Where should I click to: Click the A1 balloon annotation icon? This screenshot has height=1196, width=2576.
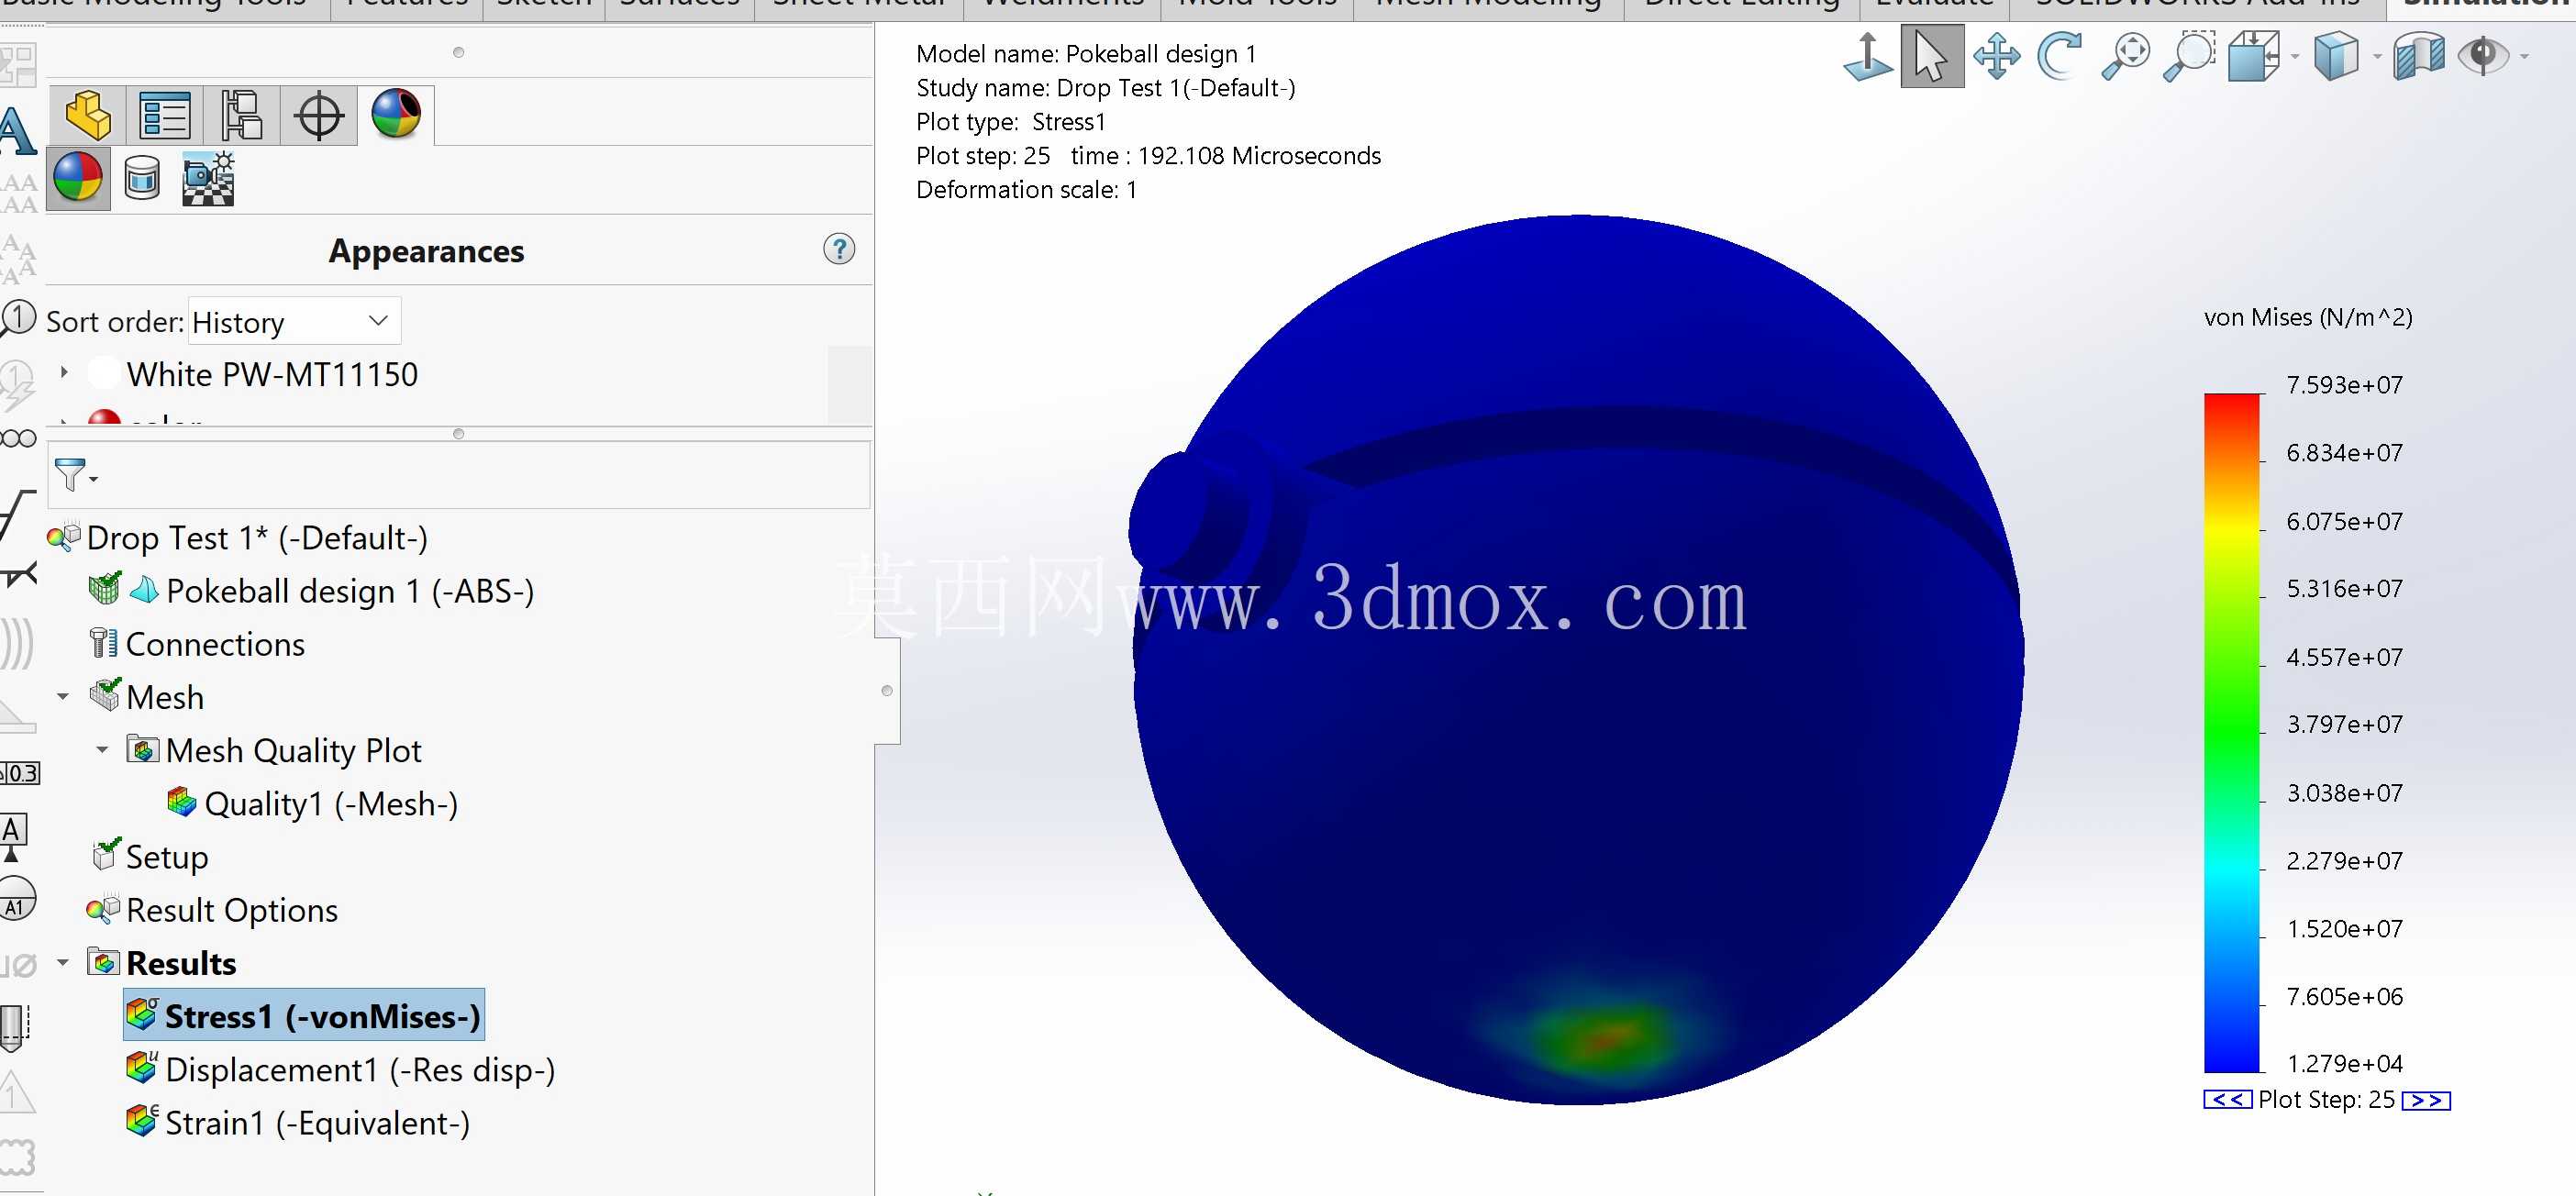[x=17, y=898]
